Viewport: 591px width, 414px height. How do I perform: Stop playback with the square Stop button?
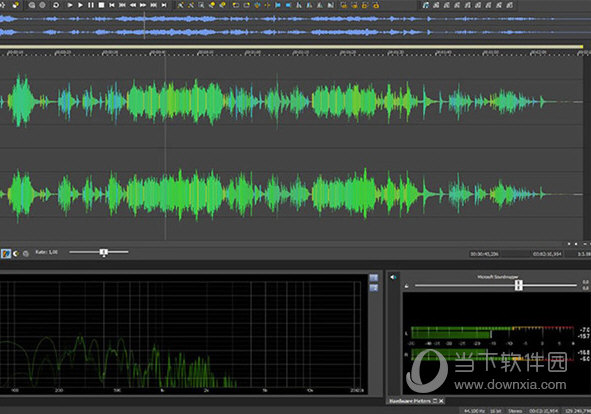pos(101,5)
